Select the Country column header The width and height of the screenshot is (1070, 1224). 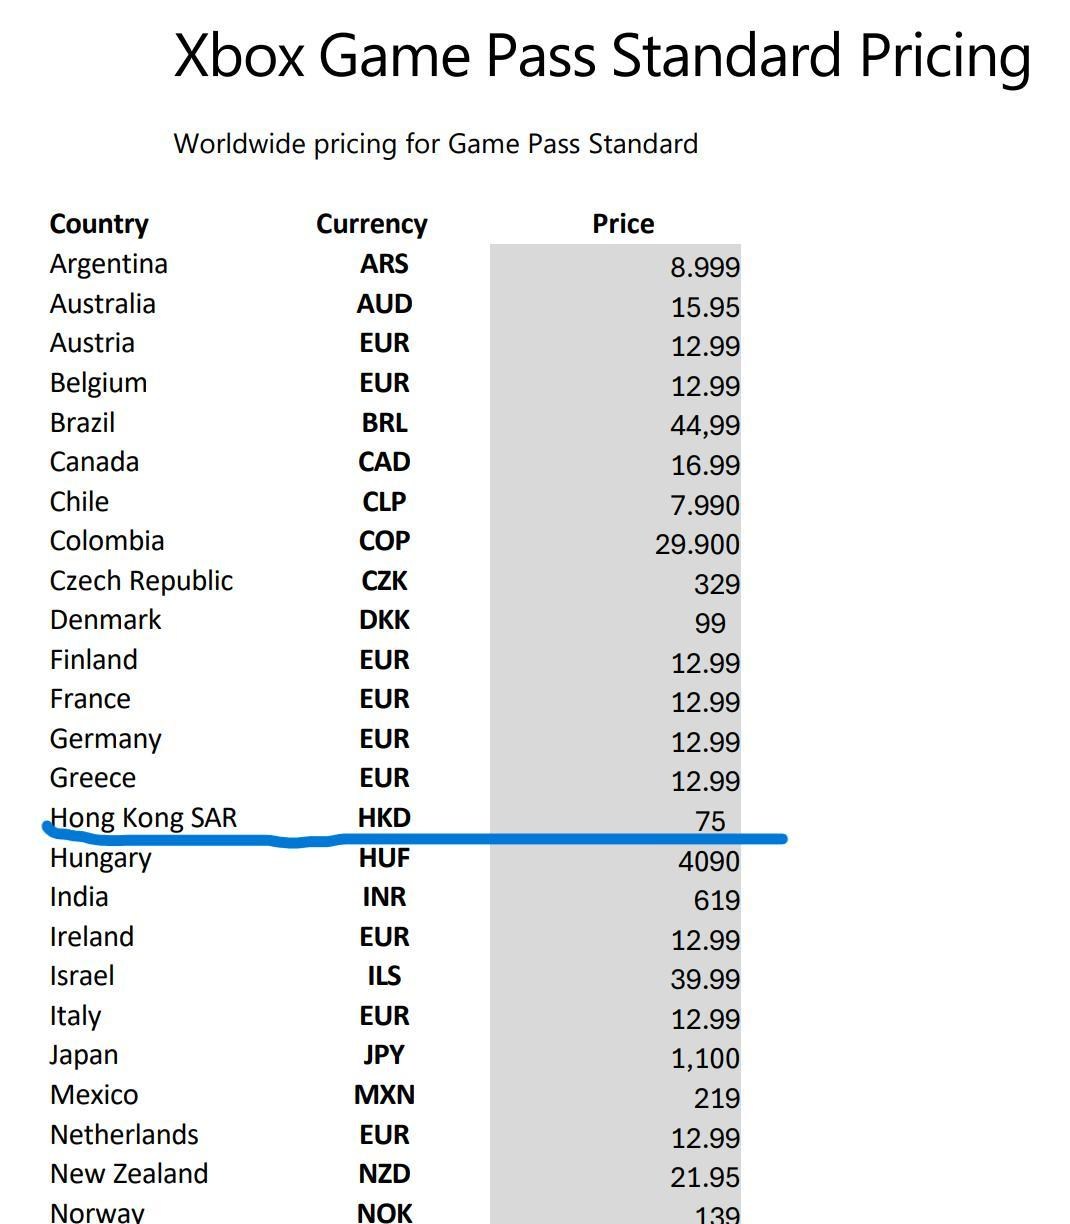pyautogui.click(x=99, y=224)
